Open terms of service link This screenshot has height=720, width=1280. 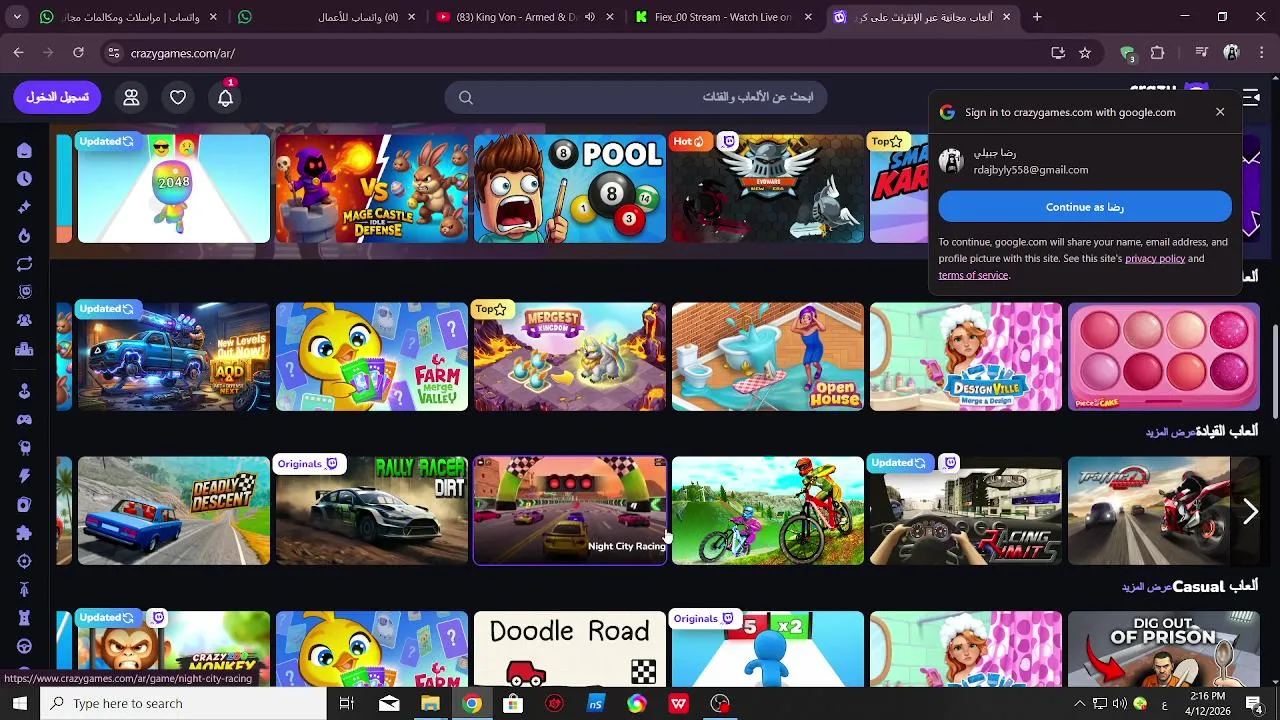(973, 275)
